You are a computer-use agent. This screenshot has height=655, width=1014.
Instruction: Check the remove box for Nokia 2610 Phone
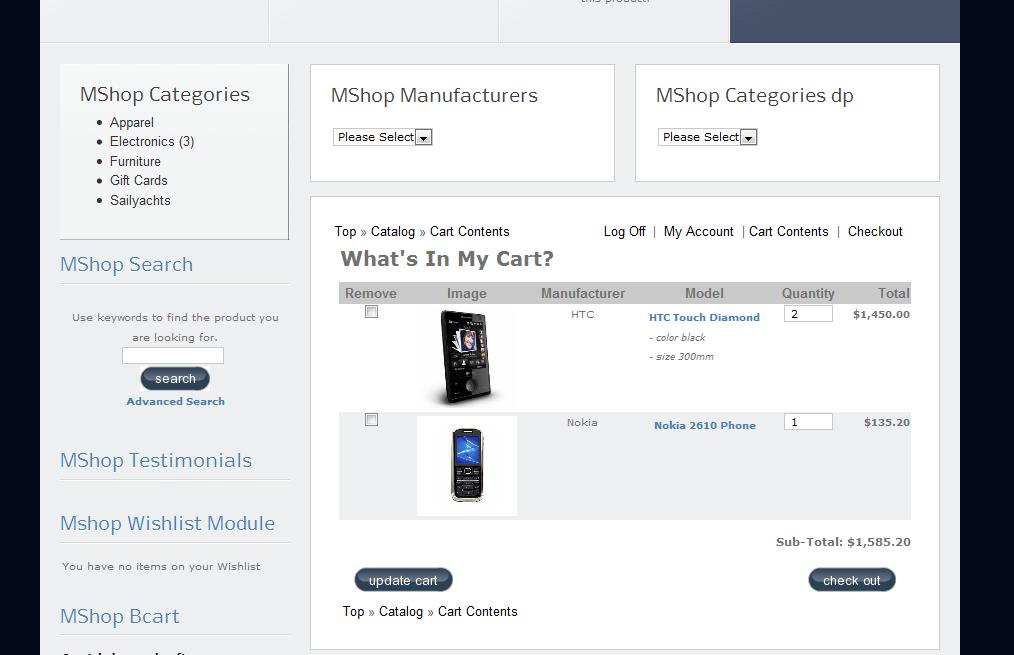[371, 420]
